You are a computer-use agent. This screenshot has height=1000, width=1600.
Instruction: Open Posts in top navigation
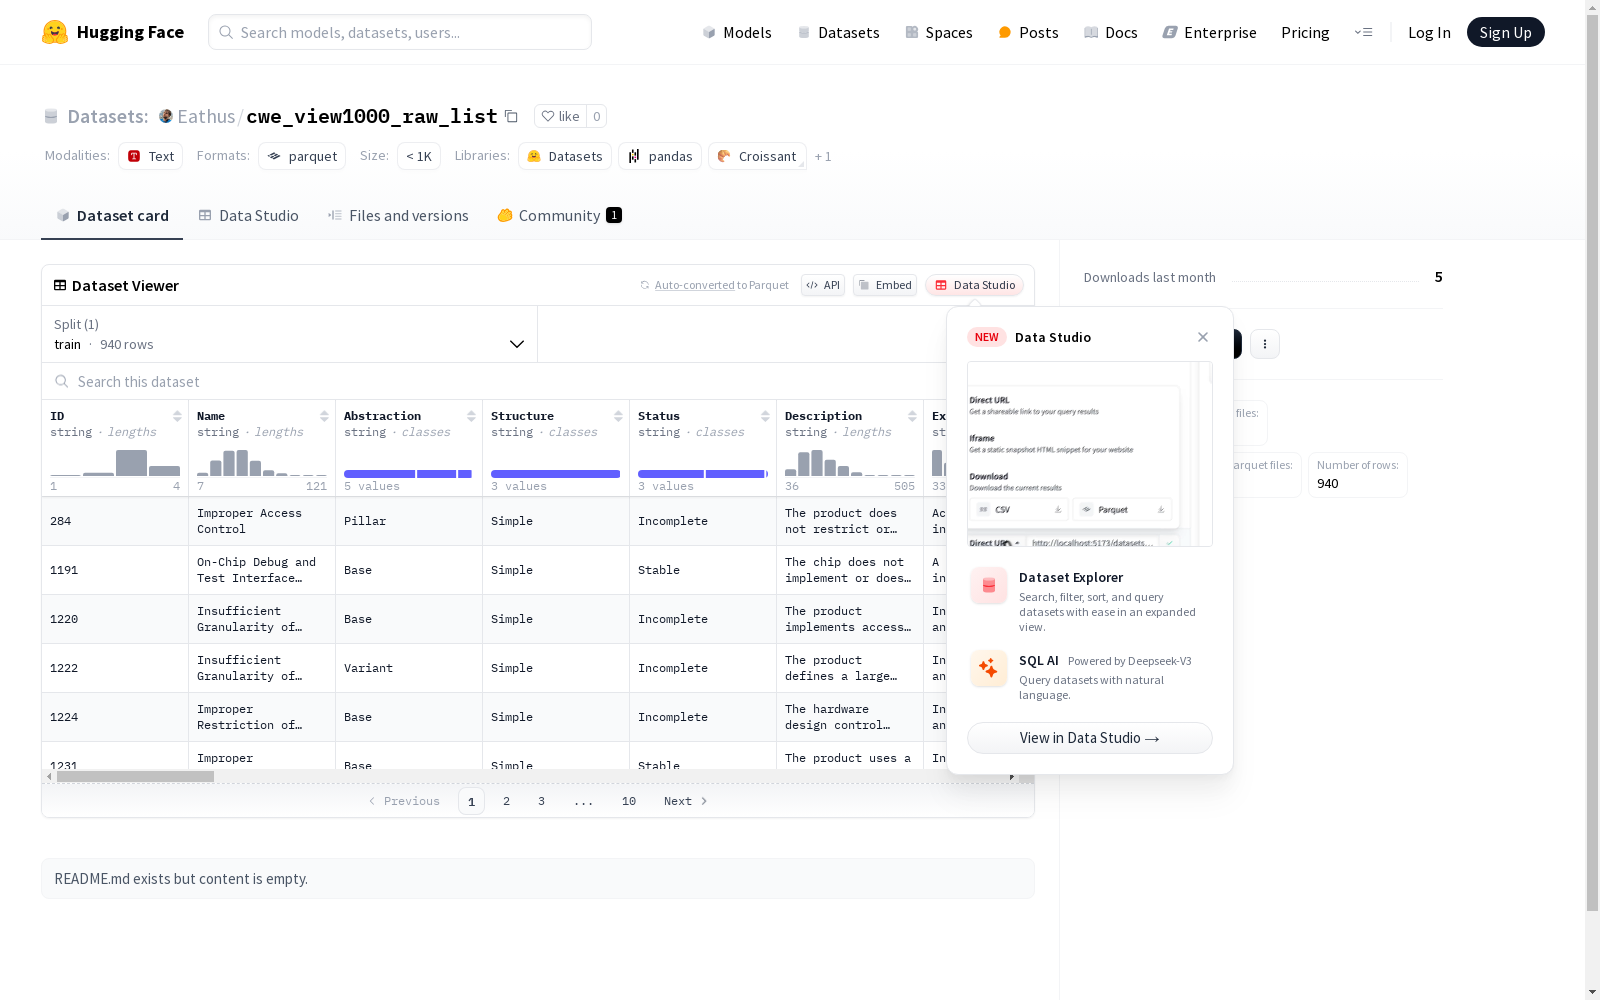(x=1029, y=32)
